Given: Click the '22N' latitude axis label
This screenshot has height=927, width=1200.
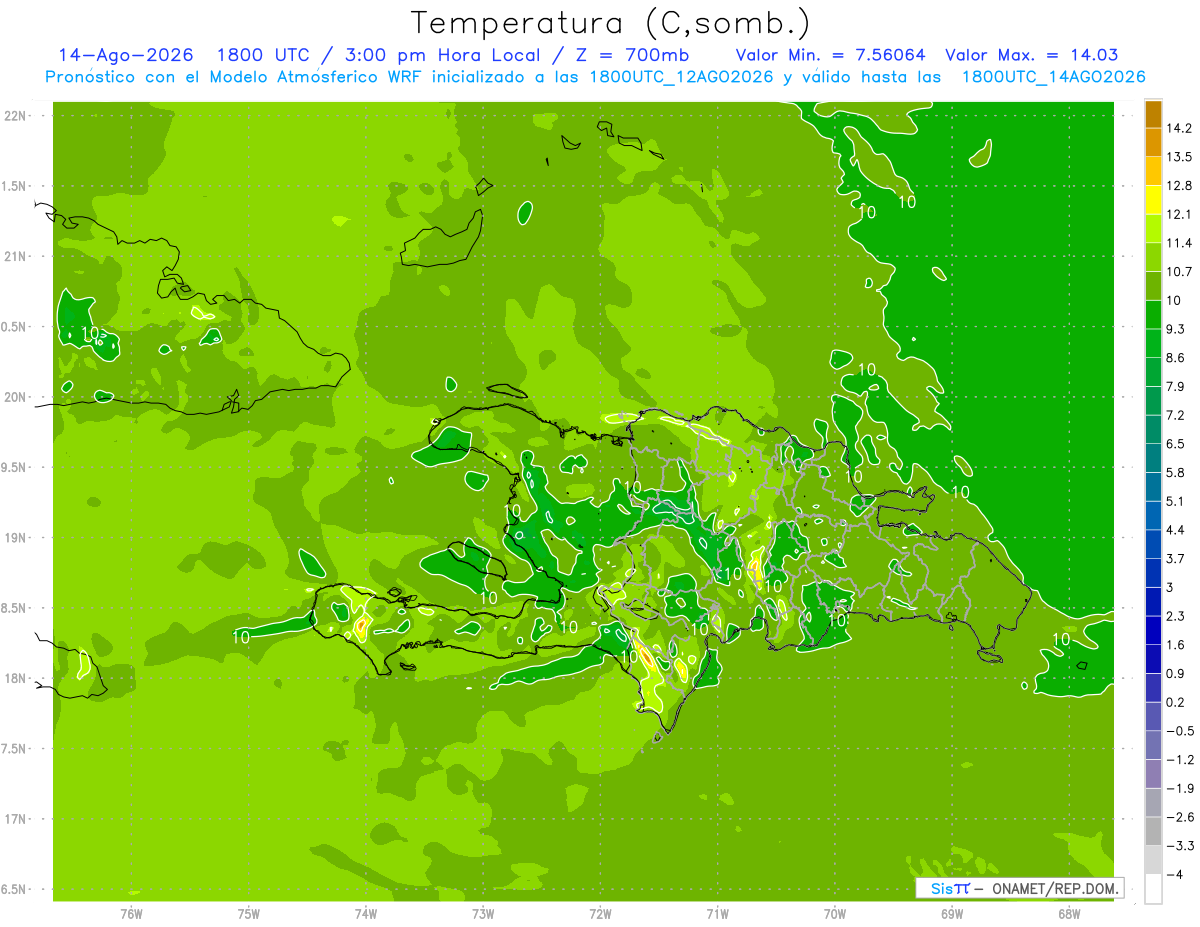Looking at the screenshot, I should [16, 115].
